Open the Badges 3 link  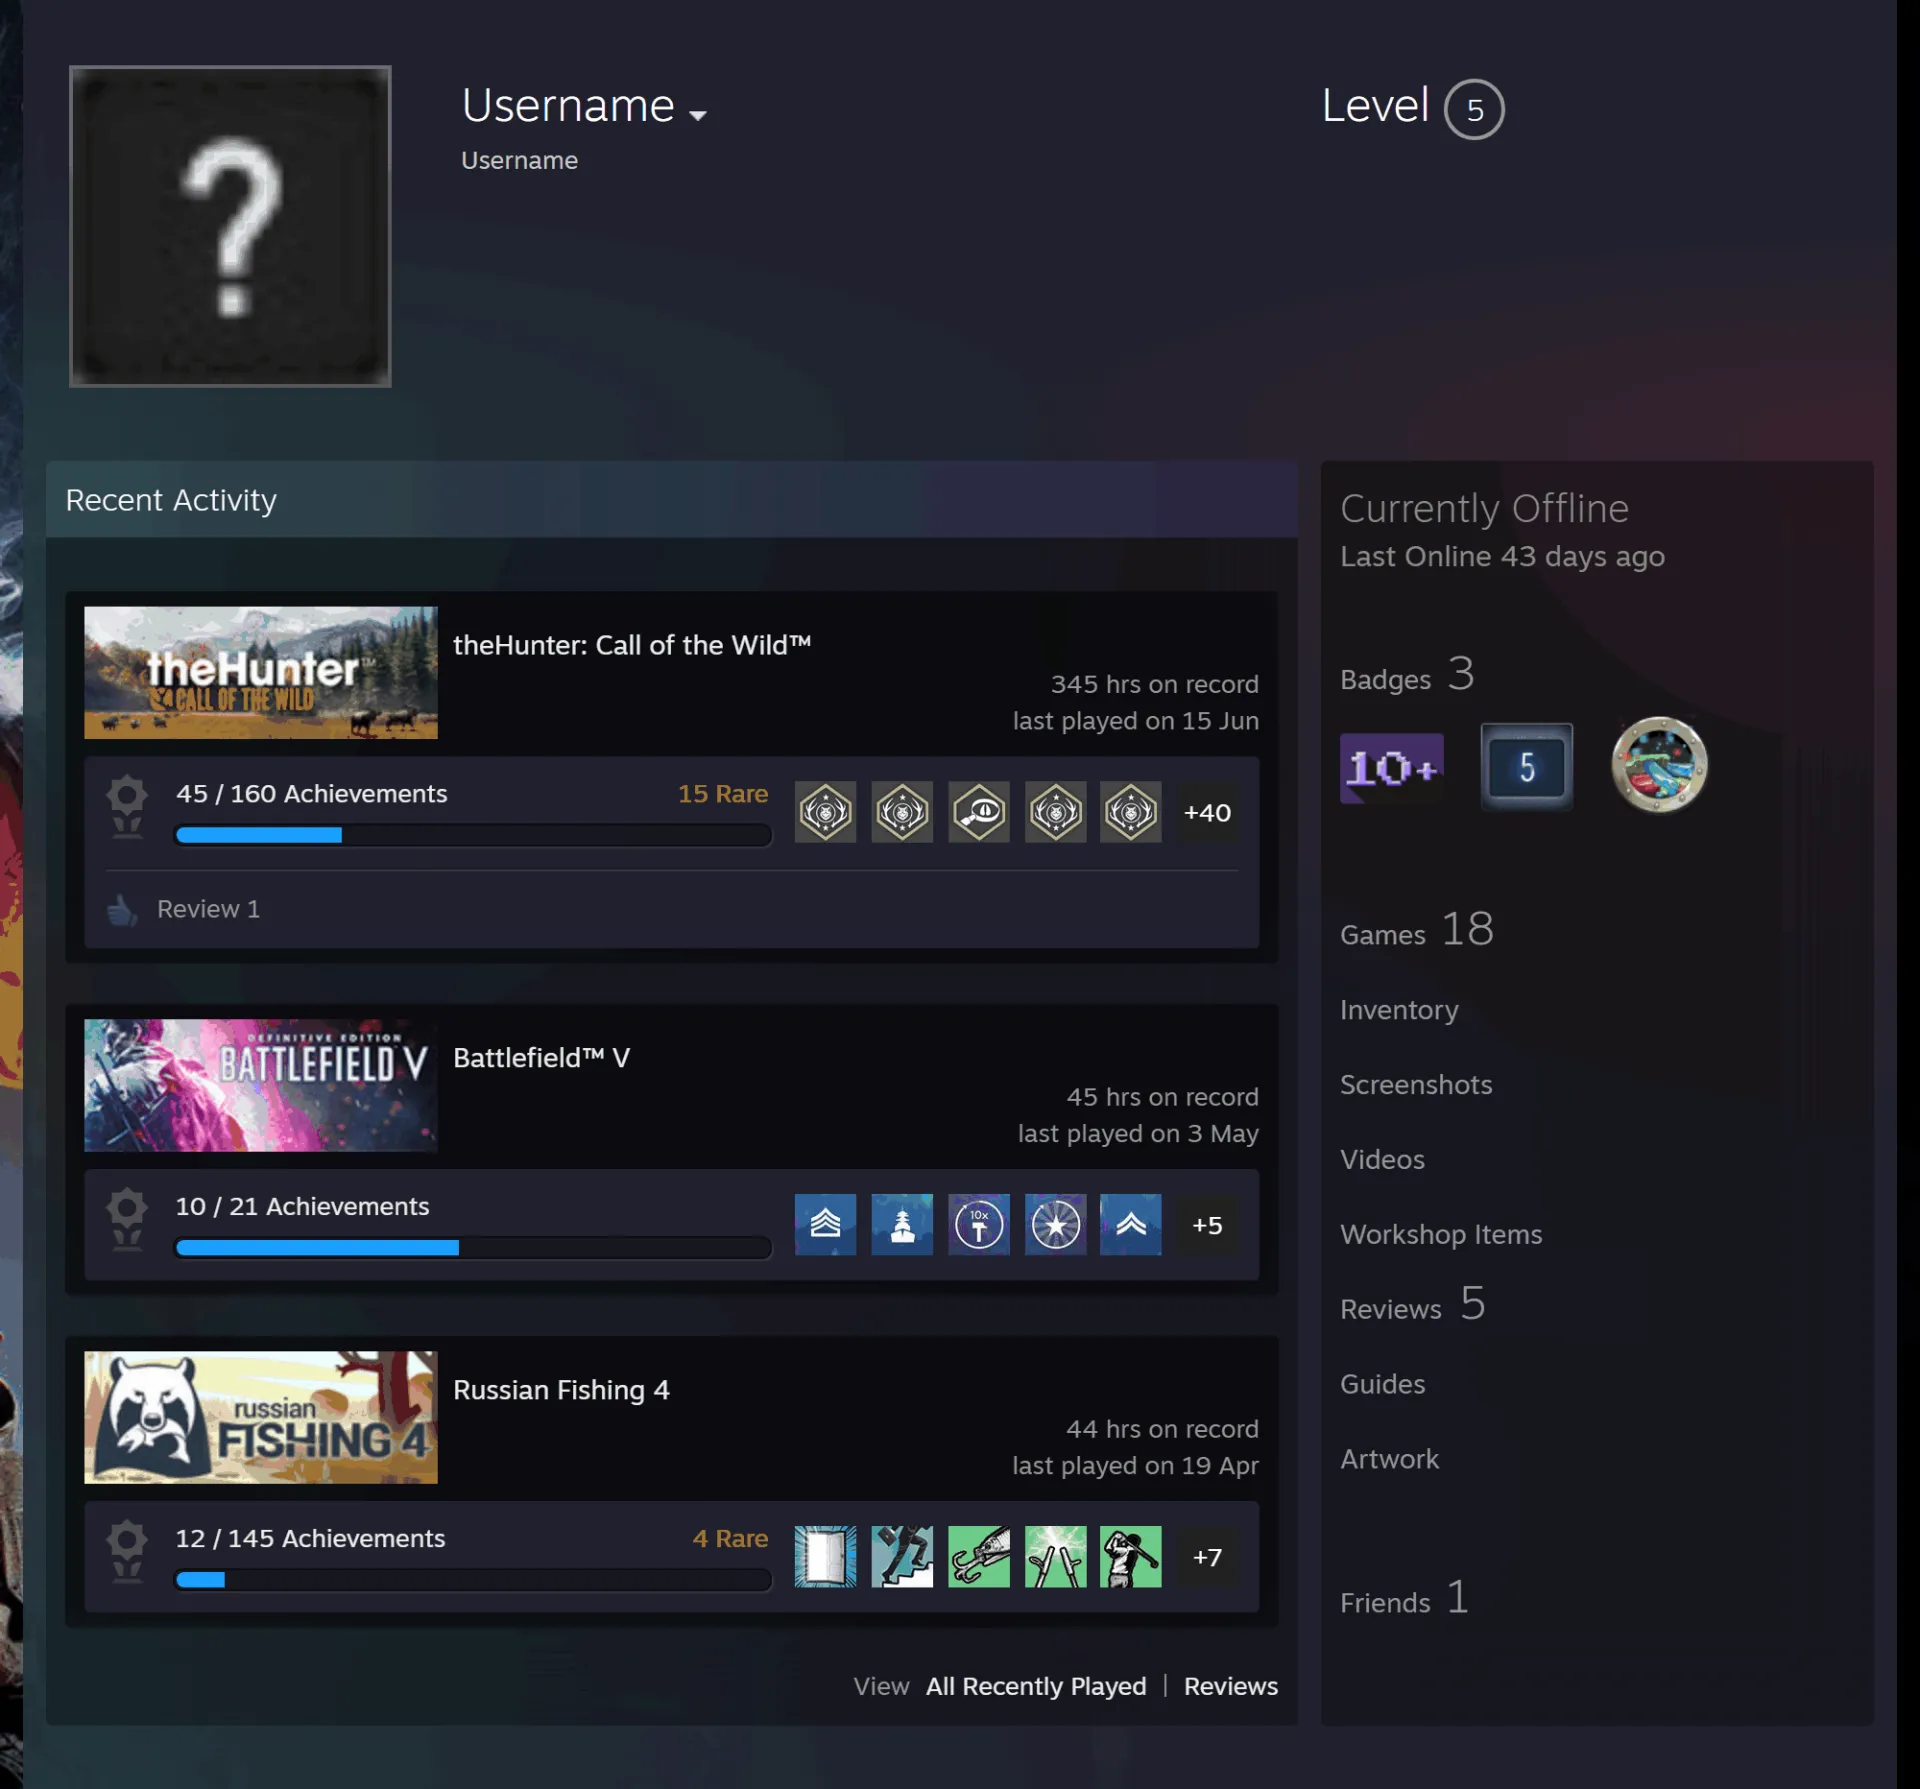click(x=1407, y=675)
